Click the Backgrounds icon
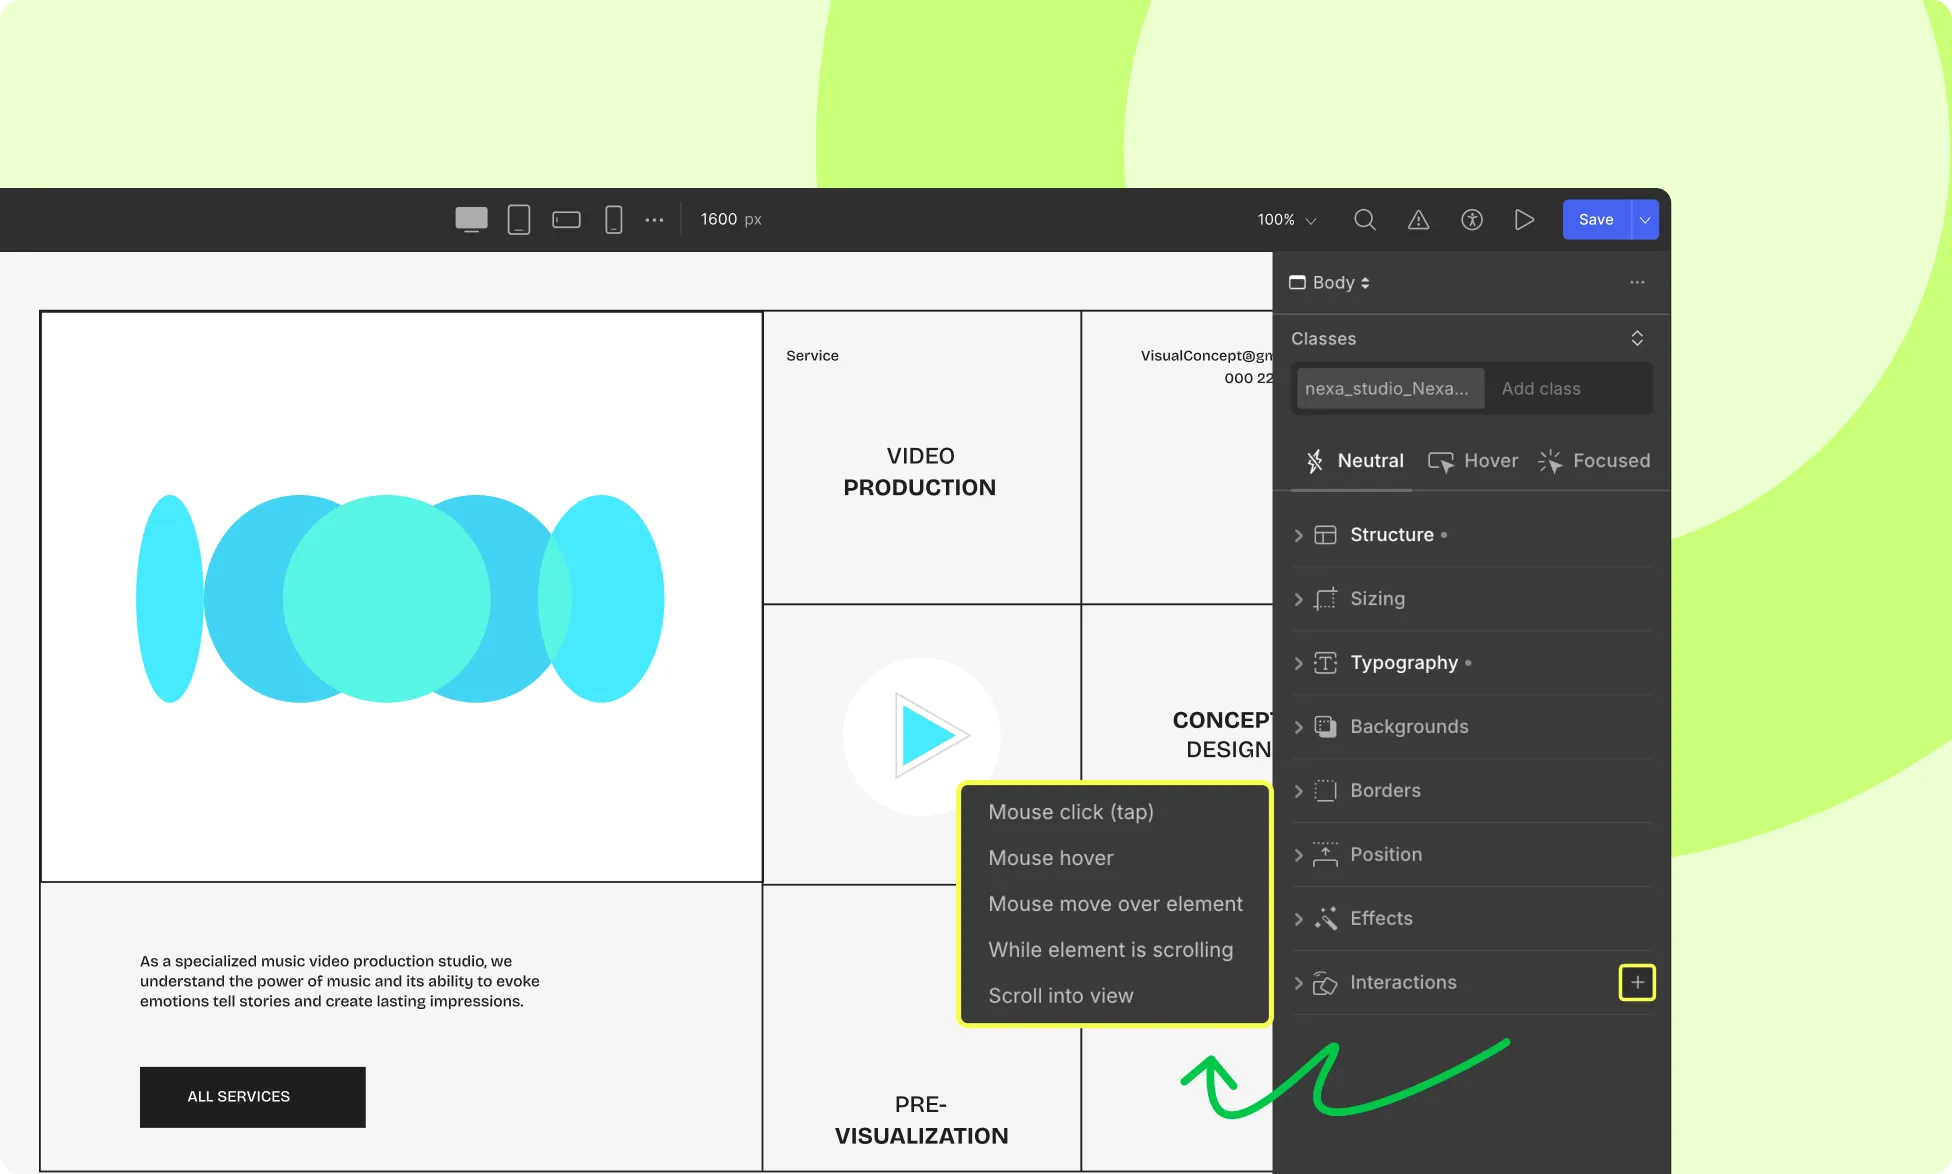Viewport: 1952px width, 1174px height. click(x=1325, y=727)
